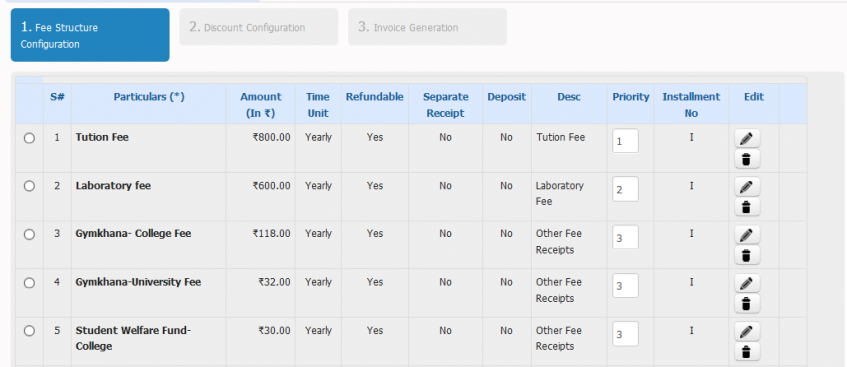Click the Time Unit column header
Viewport: 847px width, 367px height.
[318, 105]
